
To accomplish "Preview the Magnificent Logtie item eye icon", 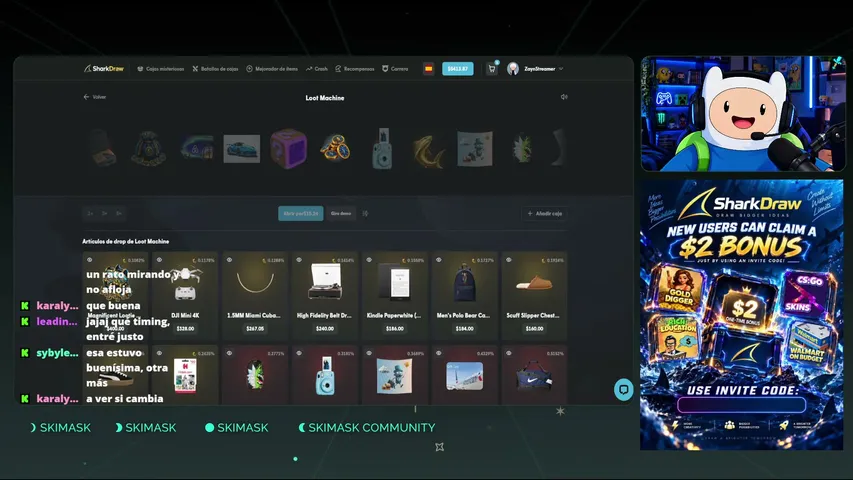I will [x=90, y=260].
